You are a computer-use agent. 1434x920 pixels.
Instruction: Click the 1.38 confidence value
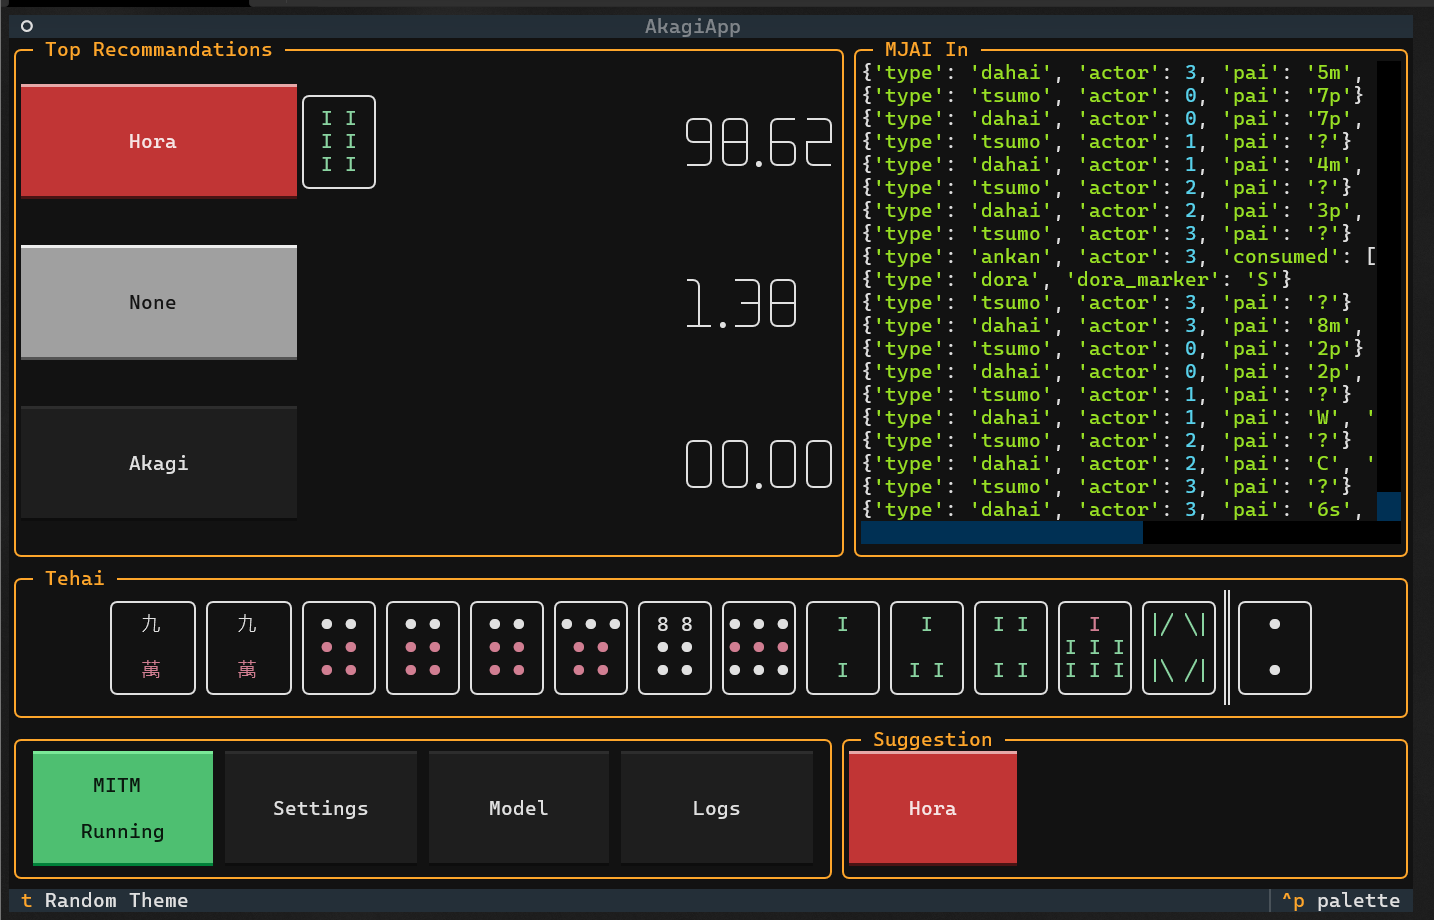coord(741,303)
